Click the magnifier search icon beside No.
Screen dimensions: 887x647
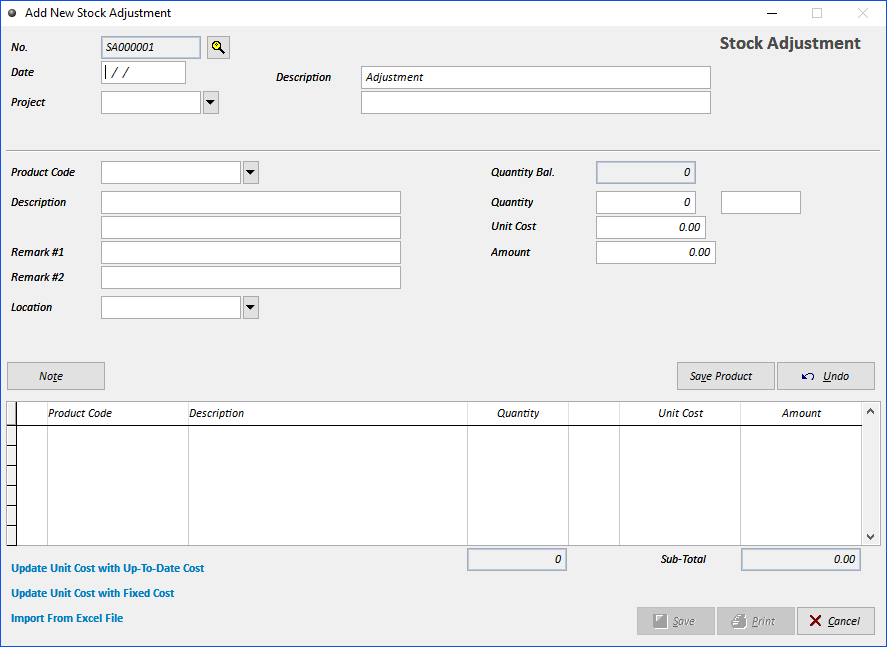[218, 48]
